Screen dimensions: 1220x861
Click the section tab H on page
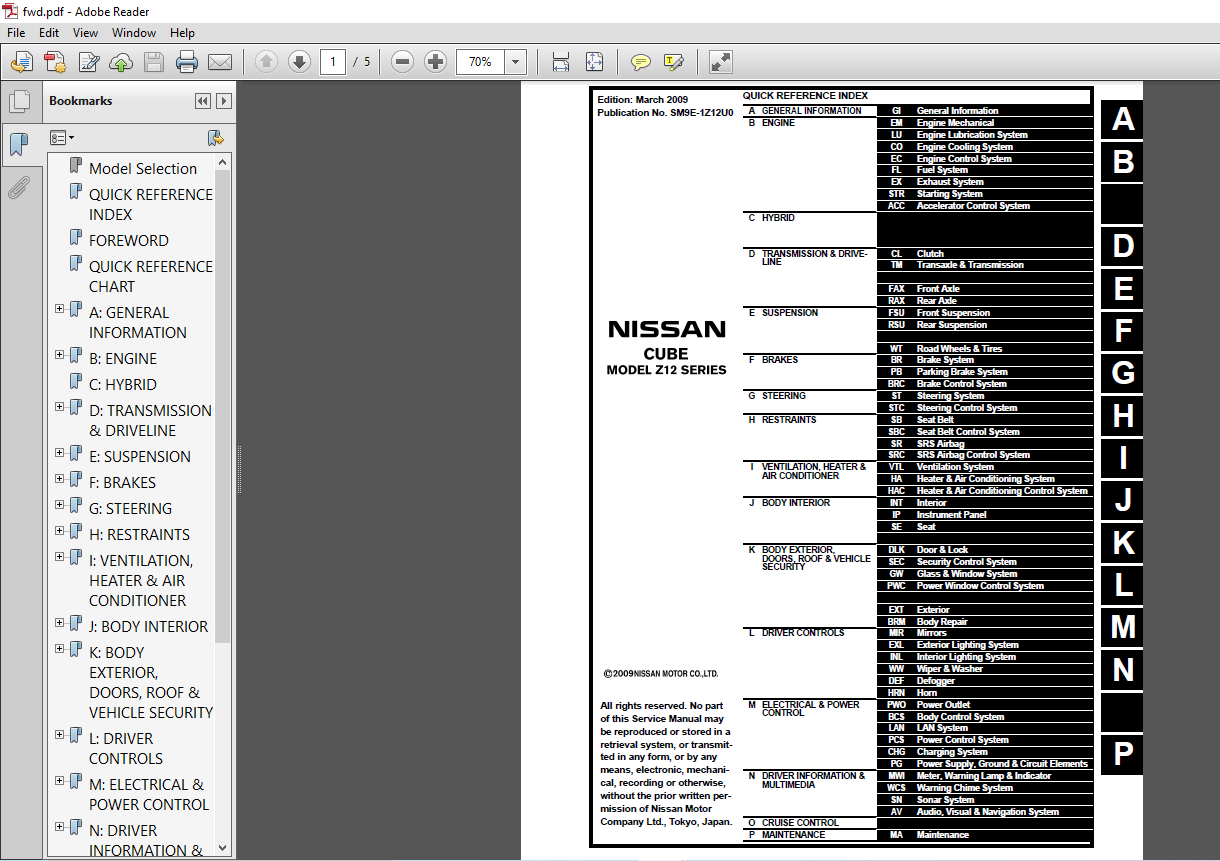click(x=1123, y=416)
